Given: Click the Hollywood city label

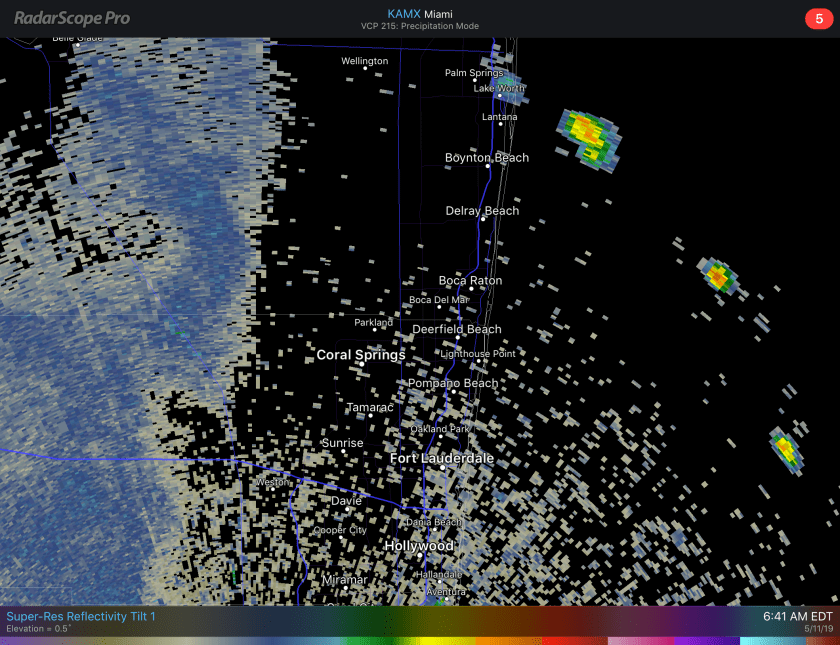Looking at the screenshot, I should [x=419, y=546].
